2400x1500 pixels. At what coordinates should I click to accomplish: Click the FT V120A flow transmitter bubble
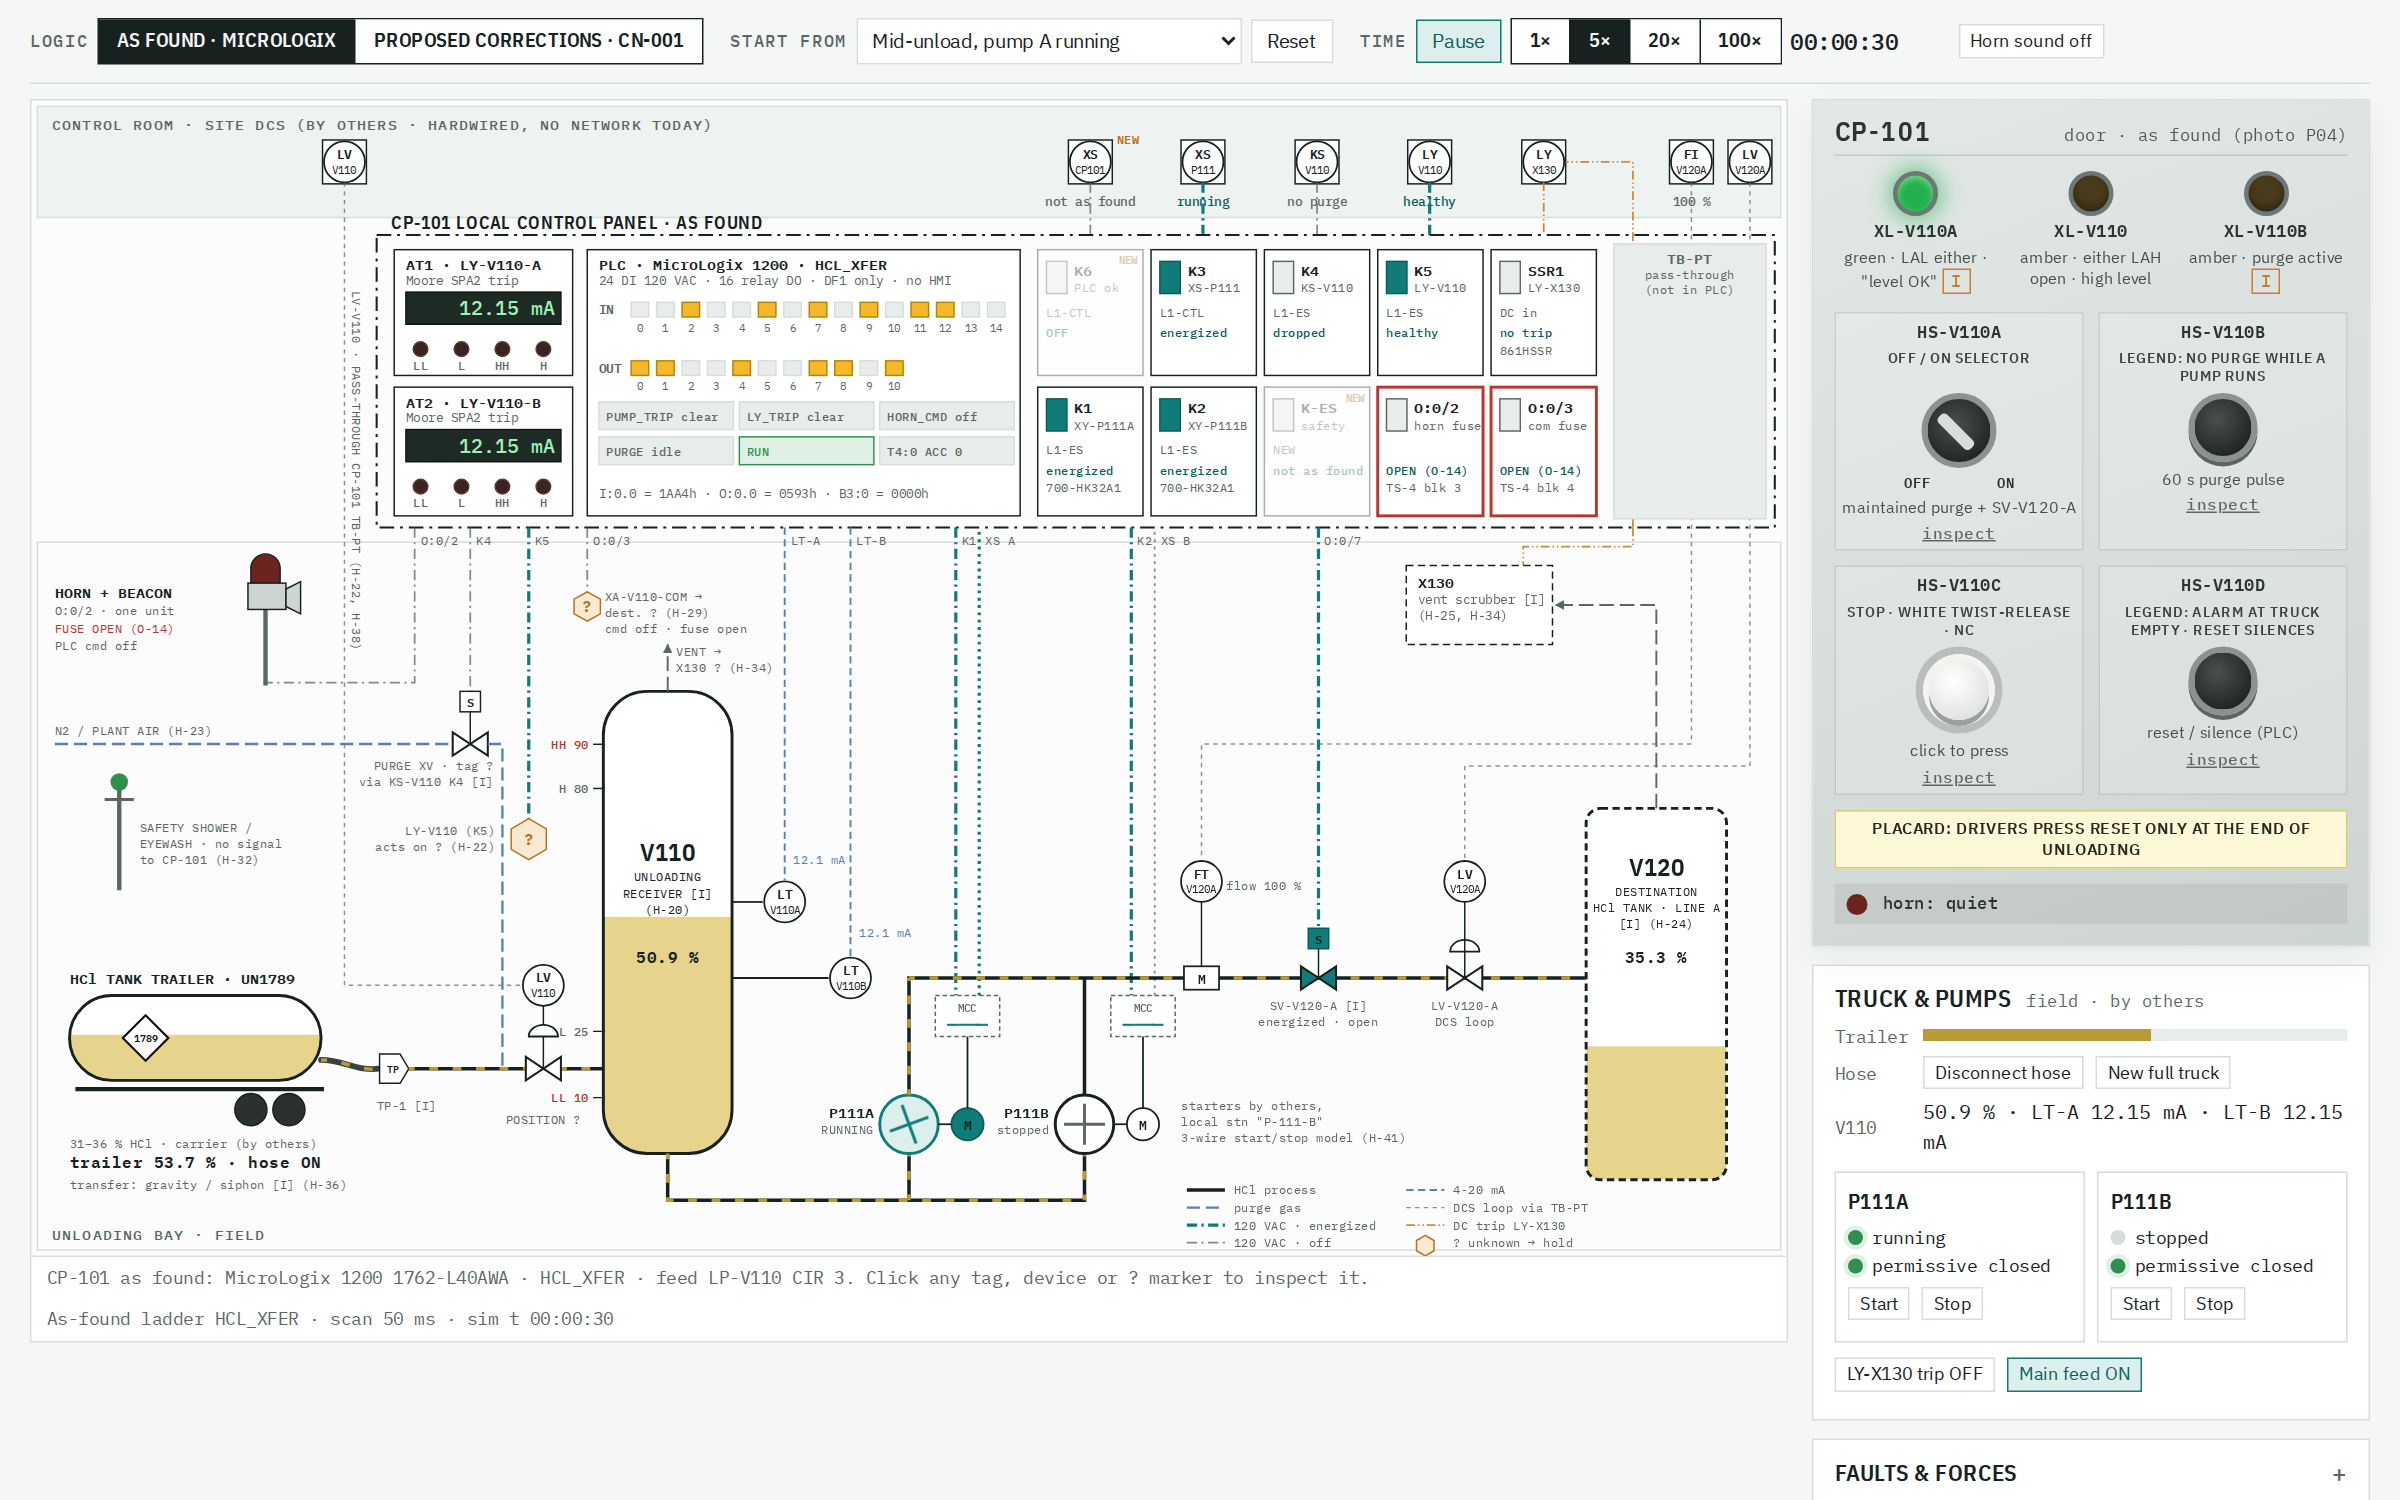[x=1201, y=881]
